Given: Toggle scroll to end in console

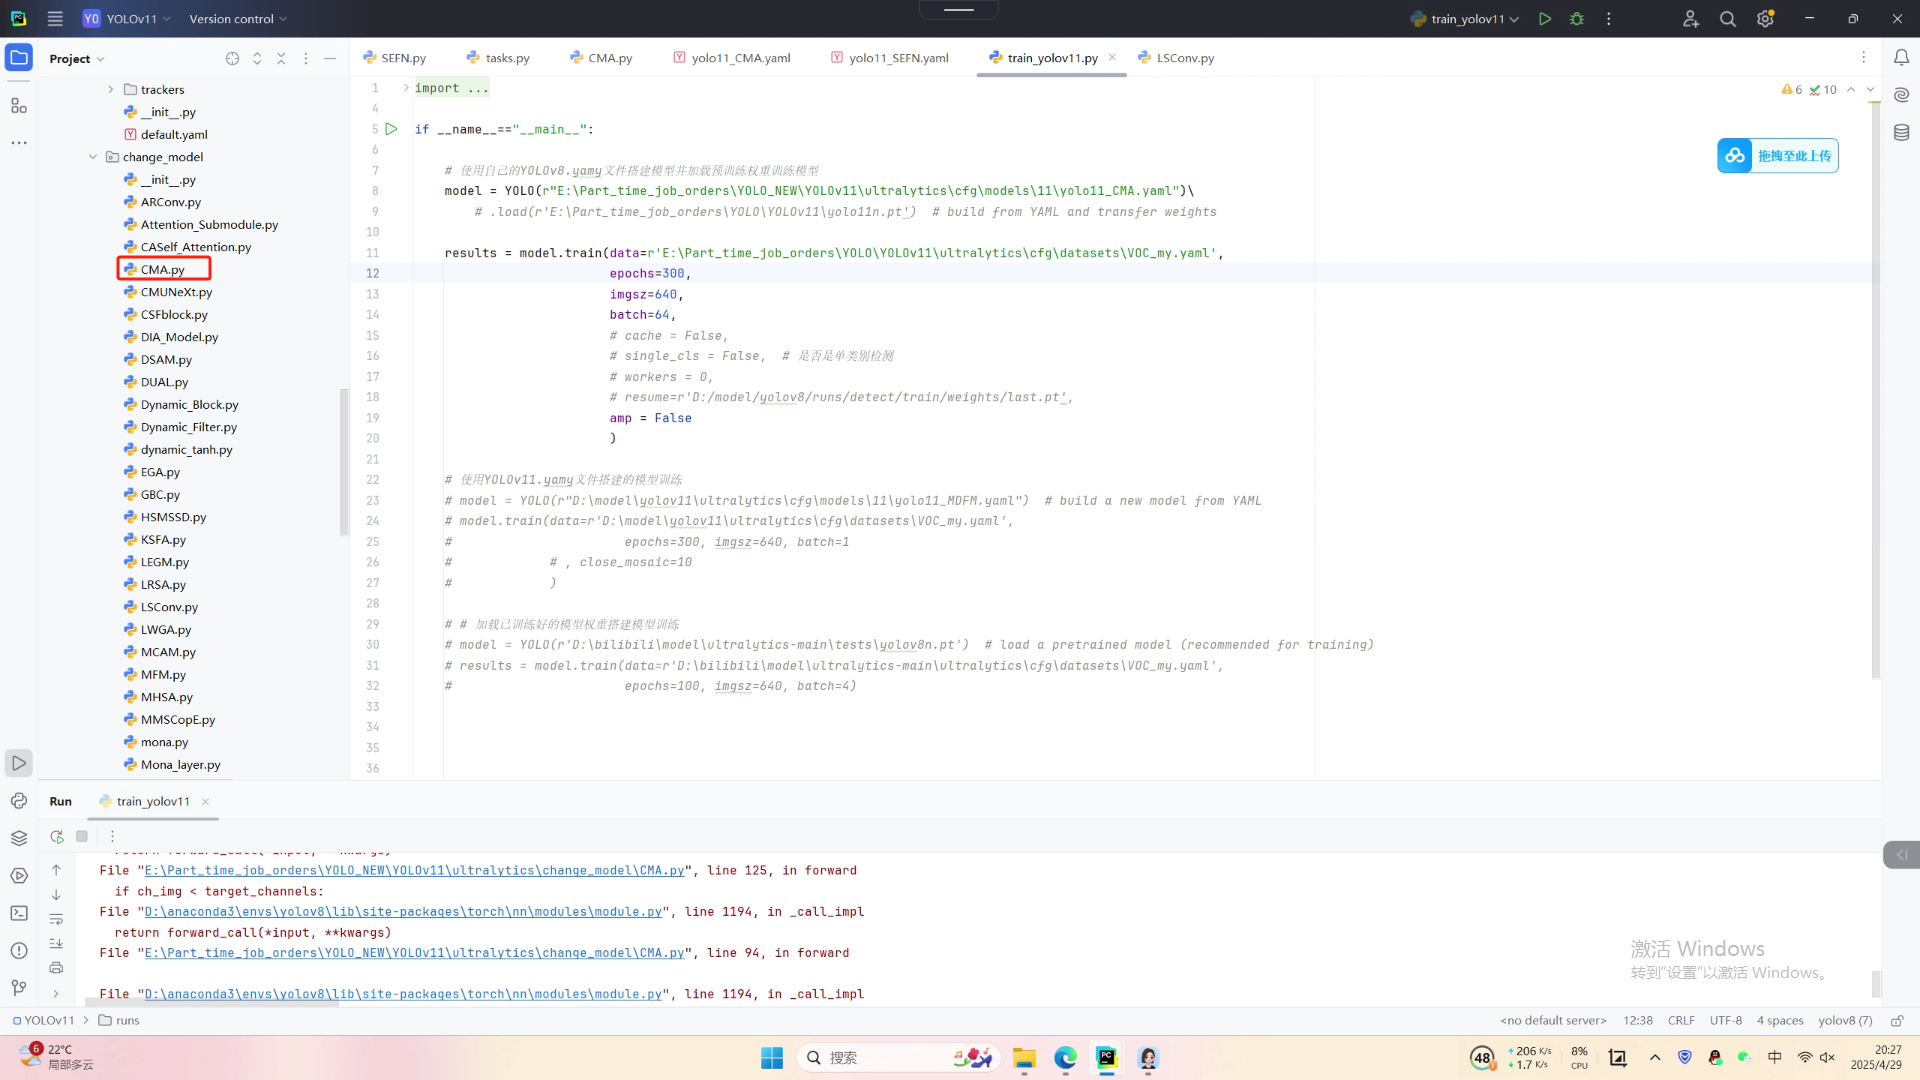Looking at the screenshot, I should pos(56,943).
